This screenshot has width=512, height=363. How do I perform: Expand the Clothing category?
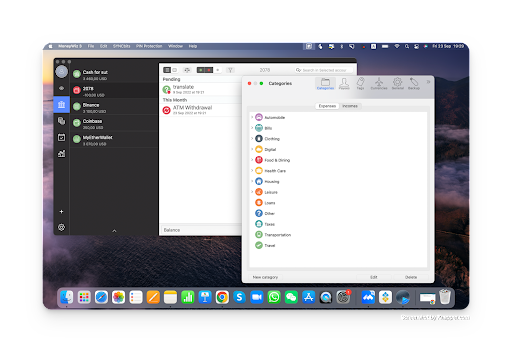252,139
